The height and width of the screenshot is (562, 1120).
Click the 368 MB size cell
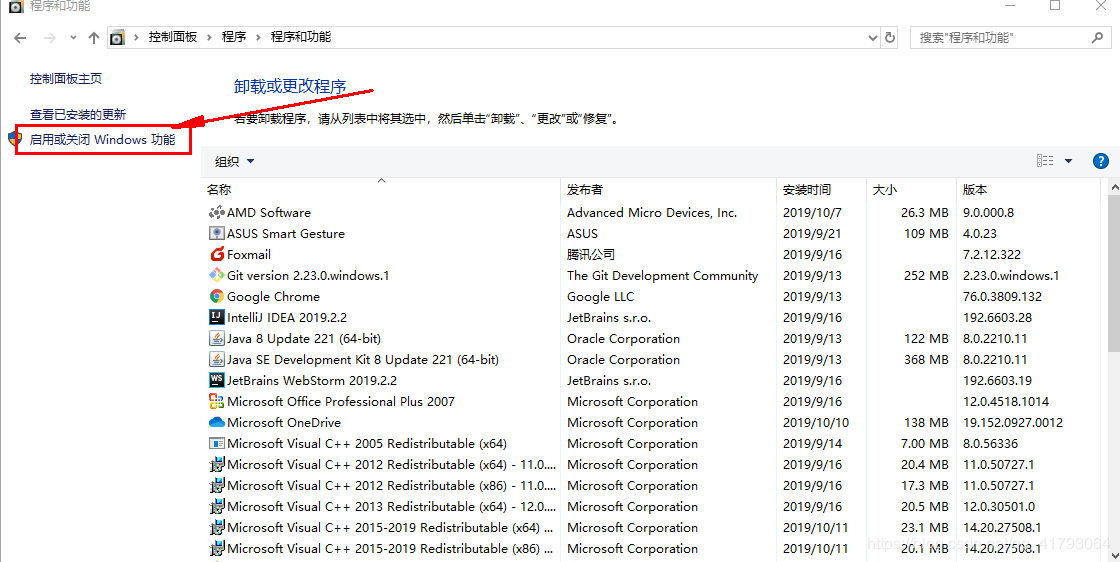(x=926, y=359)
